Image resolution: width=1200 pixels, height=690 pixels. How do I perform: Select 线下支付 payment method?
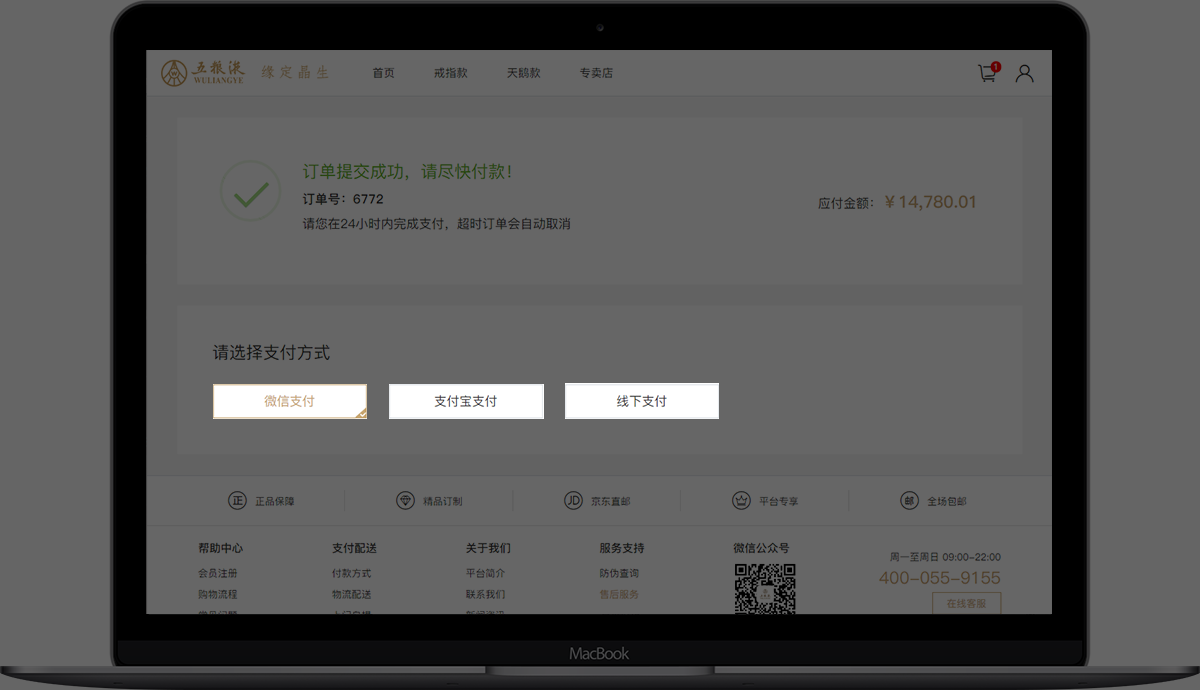coord(642,401)
